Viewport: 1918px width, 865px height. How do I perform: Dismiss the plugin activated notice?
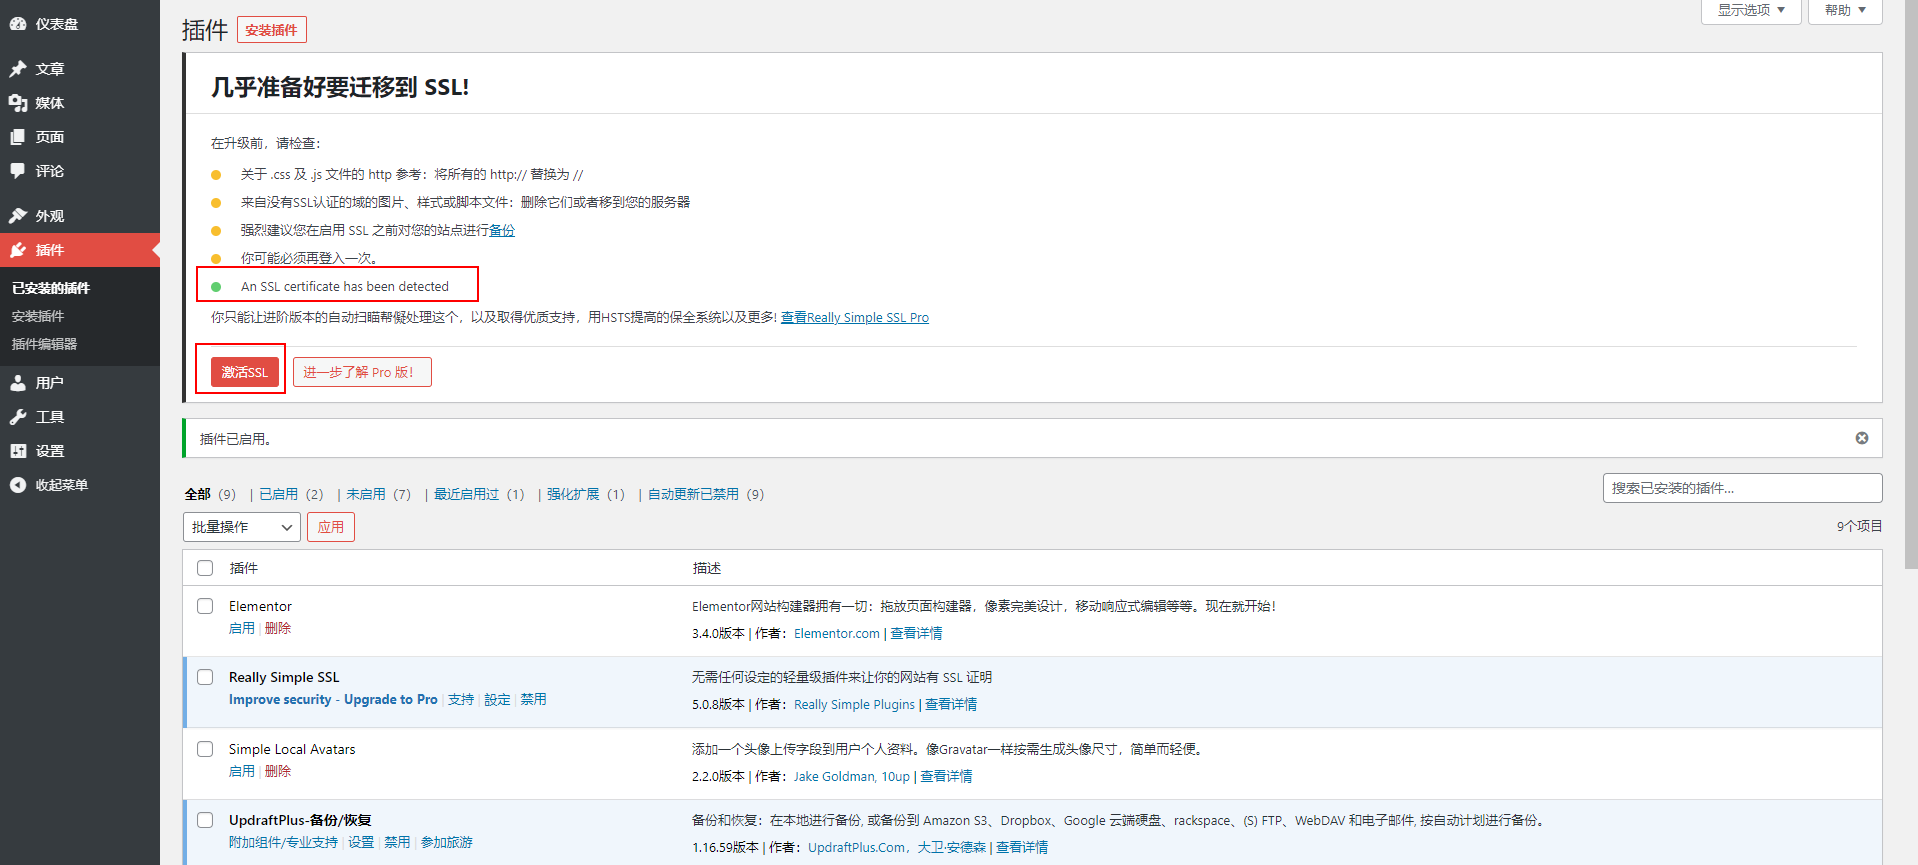tap(1861, 438)
